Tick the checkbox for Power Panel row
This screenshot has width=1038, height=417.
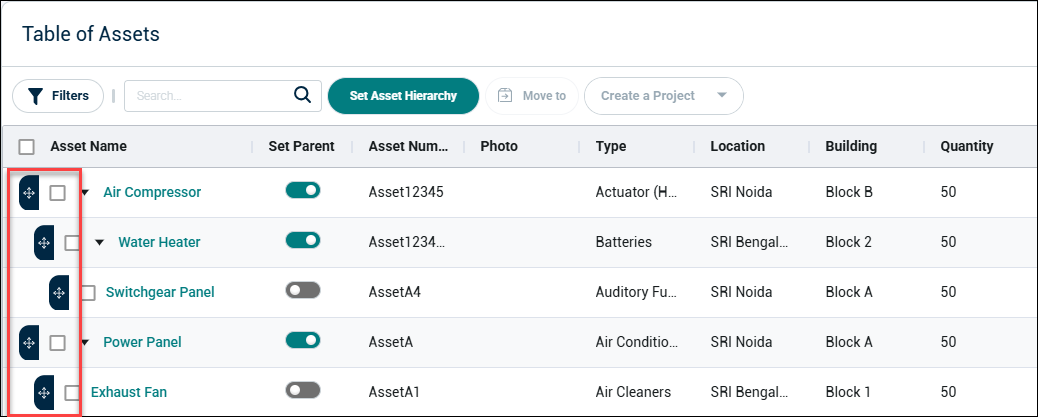pyautogui.click(x=58, y=343)
